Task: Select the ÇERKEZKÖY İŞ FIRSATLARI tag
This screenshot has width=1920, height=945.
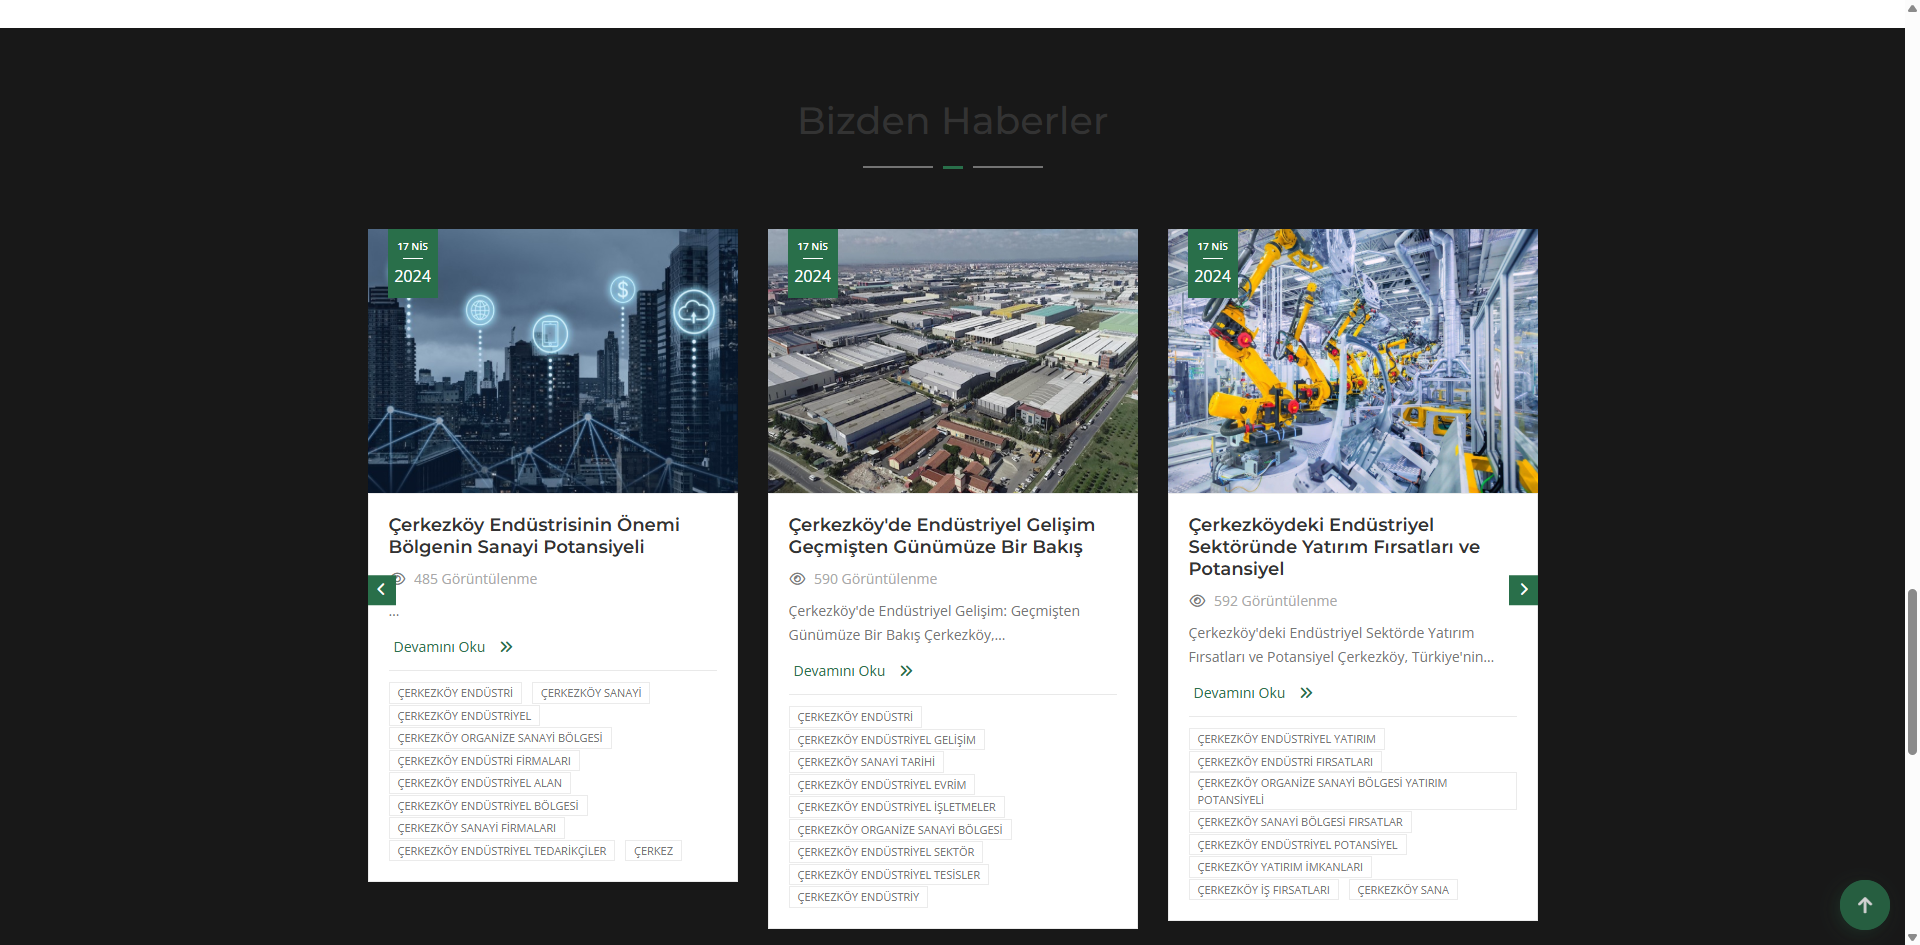Action: coord(1263,890)
